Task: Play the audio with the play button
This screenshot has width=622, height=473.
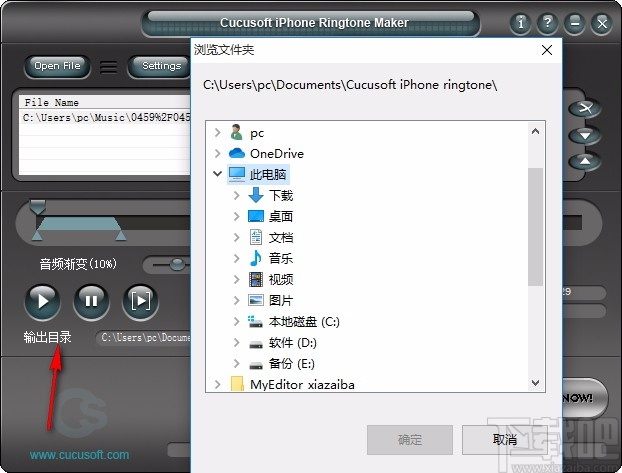Action: point(42,302)
